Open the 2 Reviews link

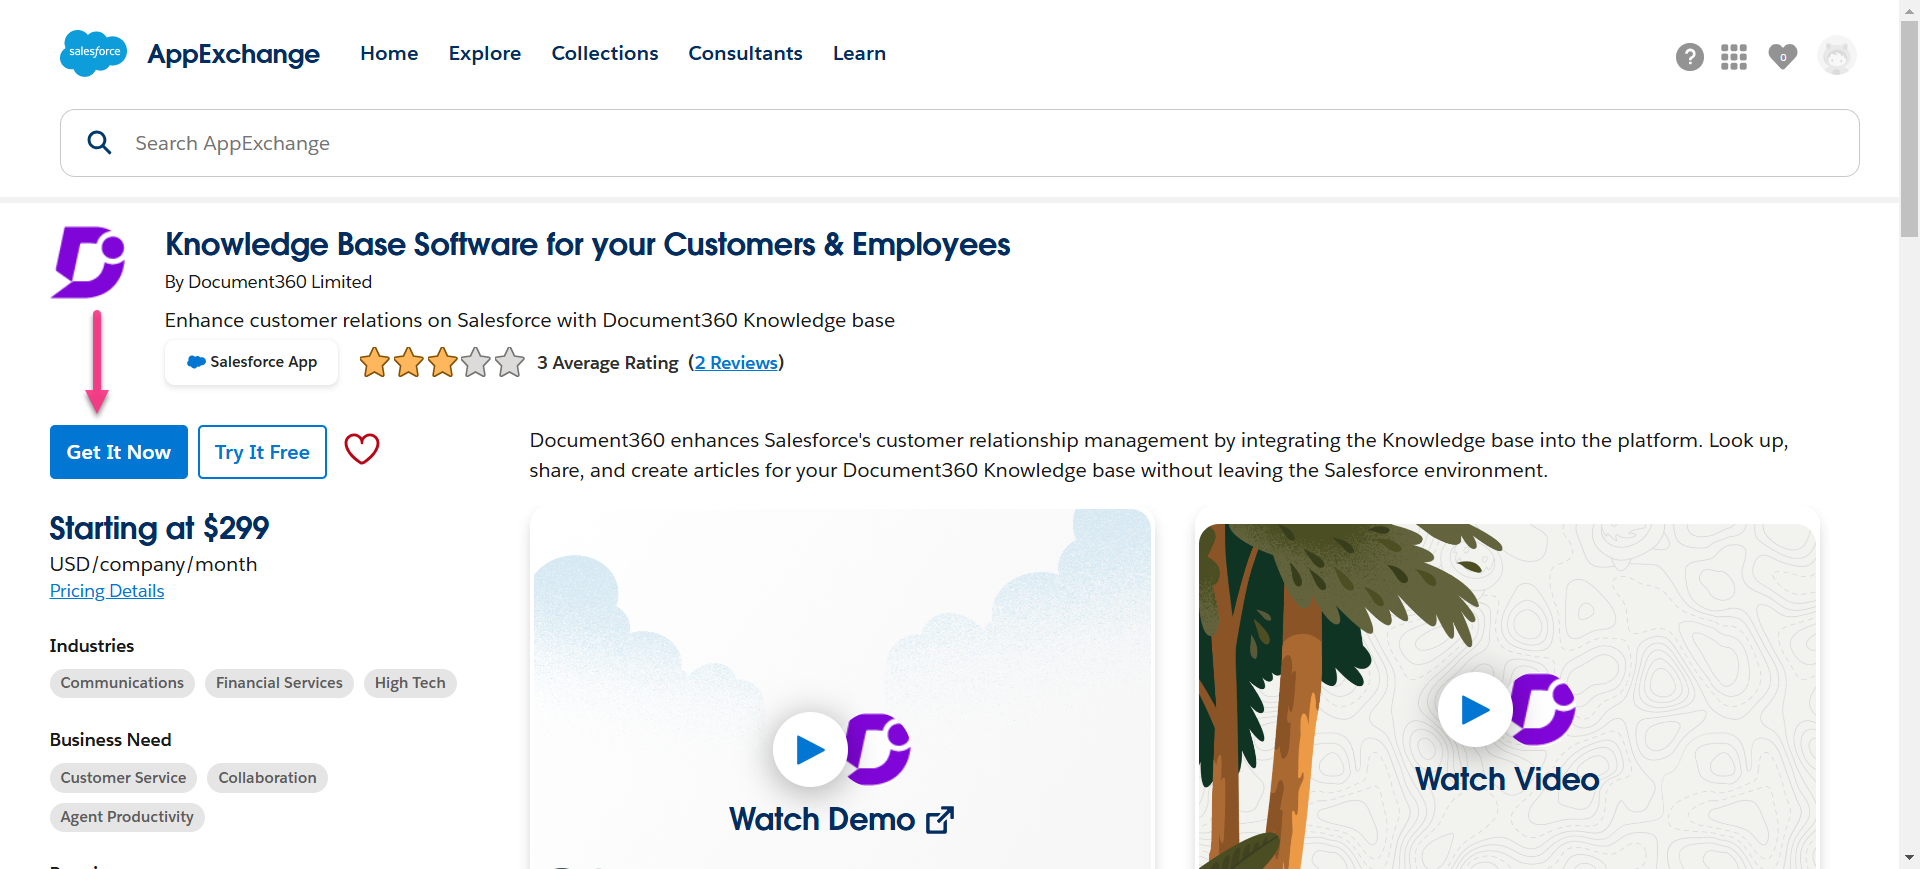(x=737, y=363)
